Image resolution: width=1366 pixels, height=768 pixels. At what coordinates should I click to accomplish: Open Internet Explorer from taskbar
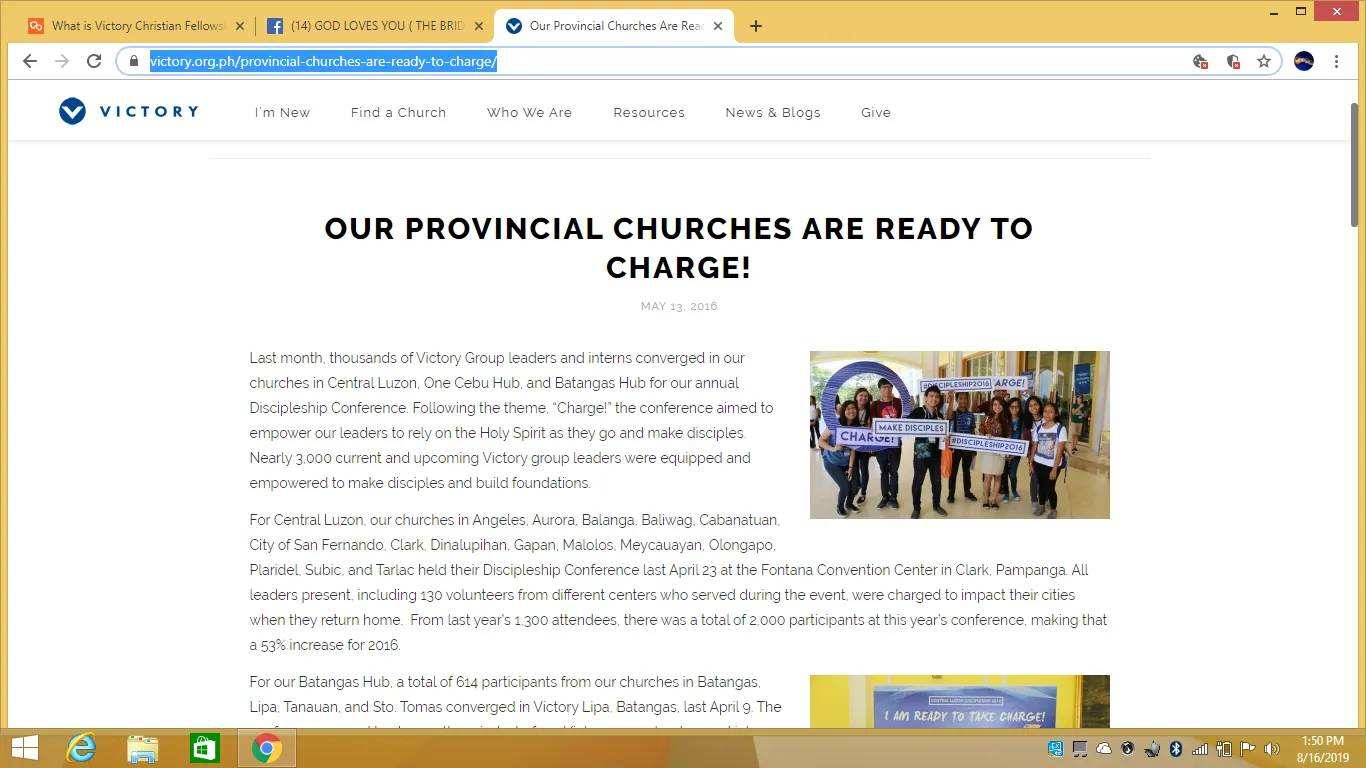80,748
